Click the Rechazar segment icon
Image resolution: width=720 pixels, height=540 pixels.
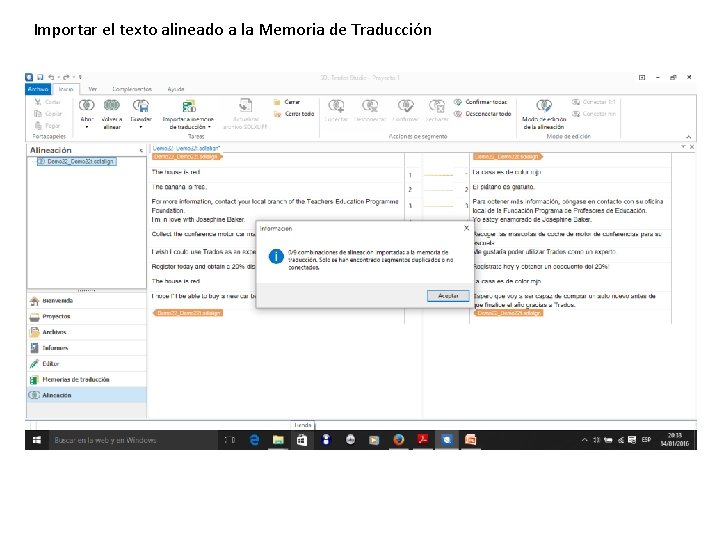[437, 106]
